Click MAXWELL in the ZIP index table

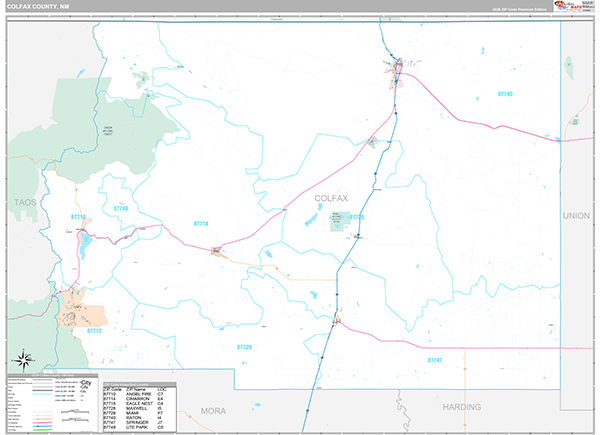tap(136, 408)
